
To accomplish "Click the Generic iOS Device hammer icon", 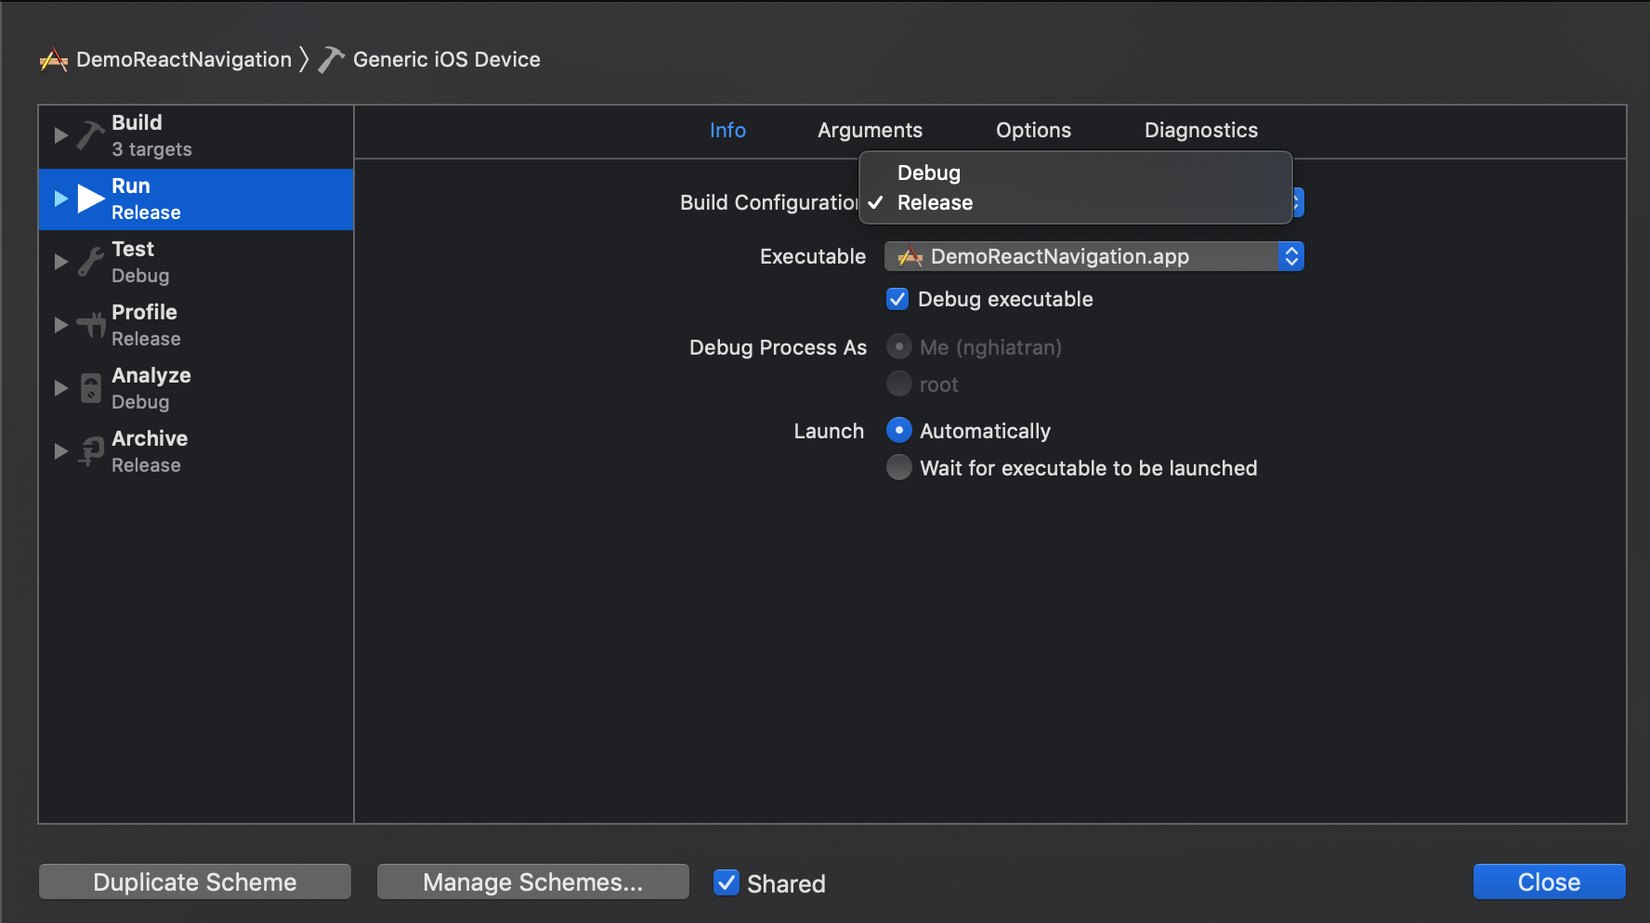I will (x=331, y=60).
